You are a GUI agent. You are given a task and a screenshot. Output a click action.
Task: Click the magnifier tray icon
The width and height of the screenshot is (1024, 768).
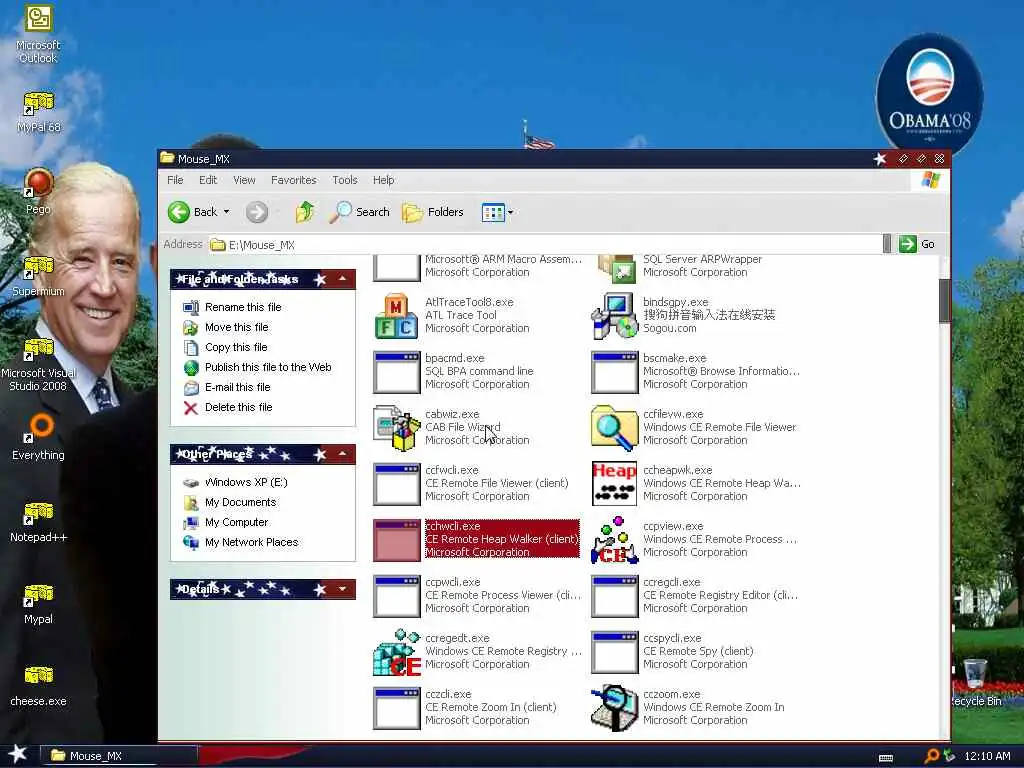point(932,756)
